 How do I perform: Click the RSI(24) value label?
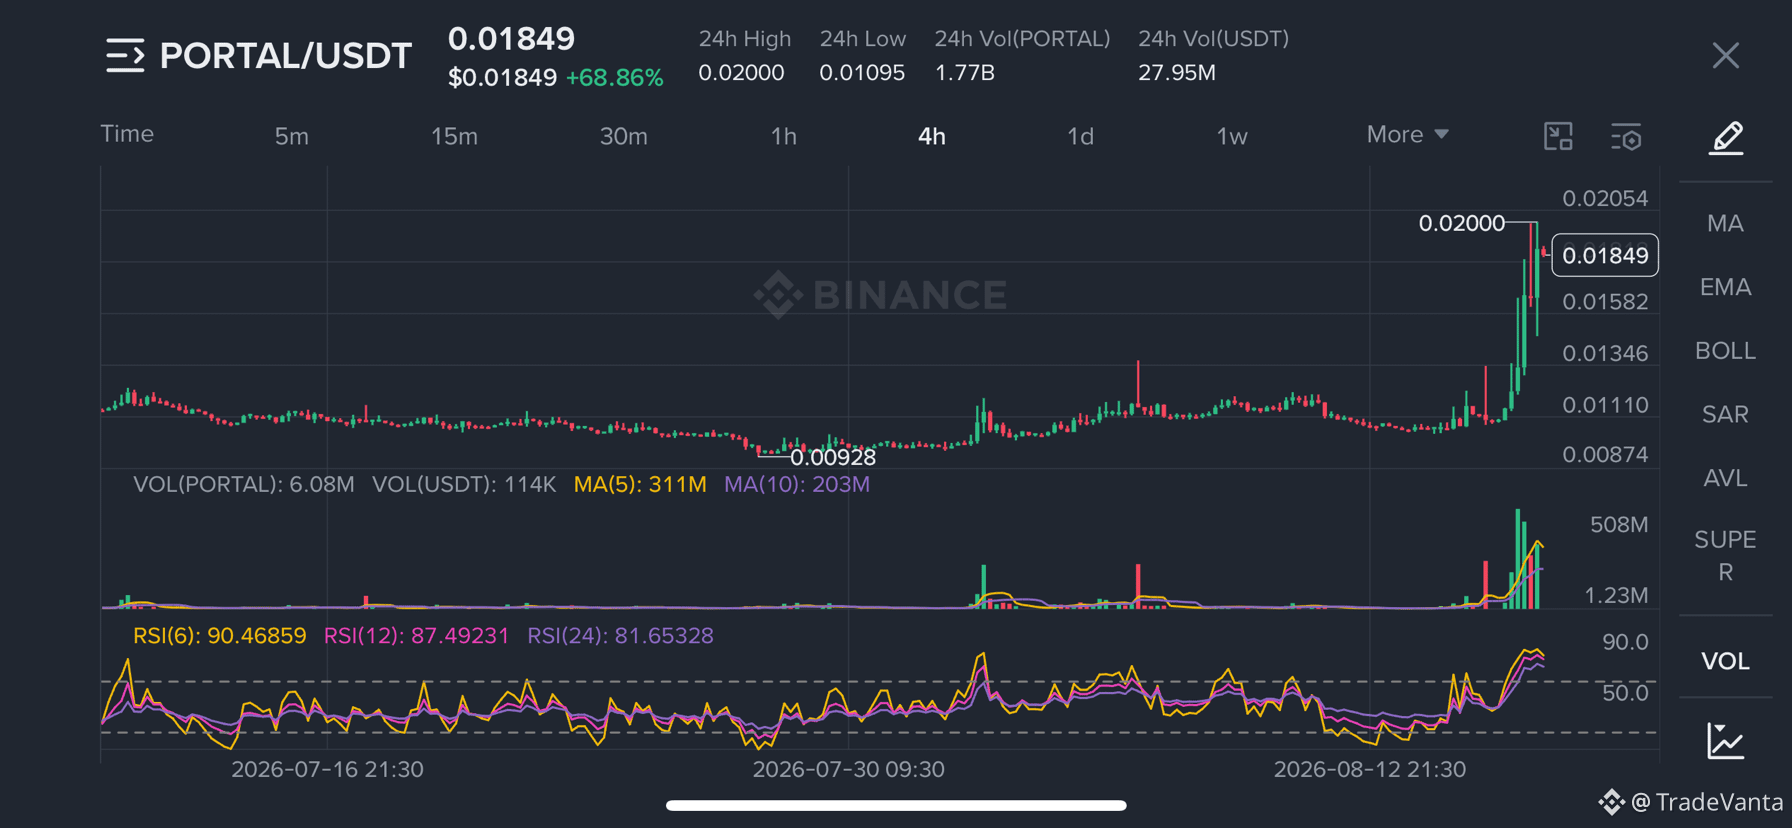(621, 636)
